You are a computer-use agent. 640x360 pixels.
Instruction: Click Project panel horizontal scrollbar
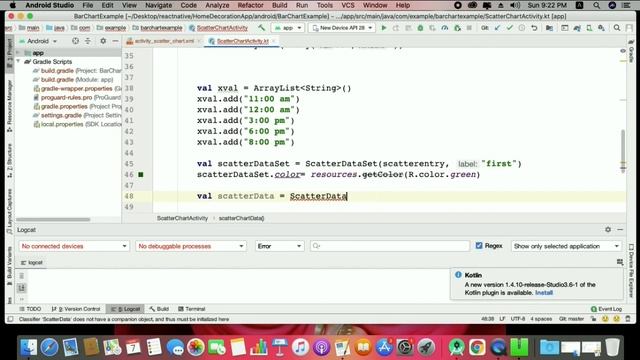[53, 219]
